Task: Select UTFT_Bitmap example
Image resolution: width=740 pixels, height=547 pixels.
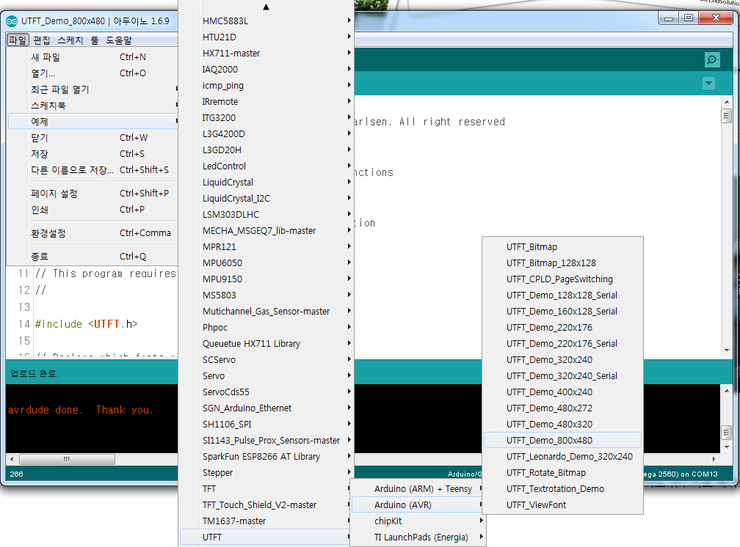Action: [x=563, y=247]
